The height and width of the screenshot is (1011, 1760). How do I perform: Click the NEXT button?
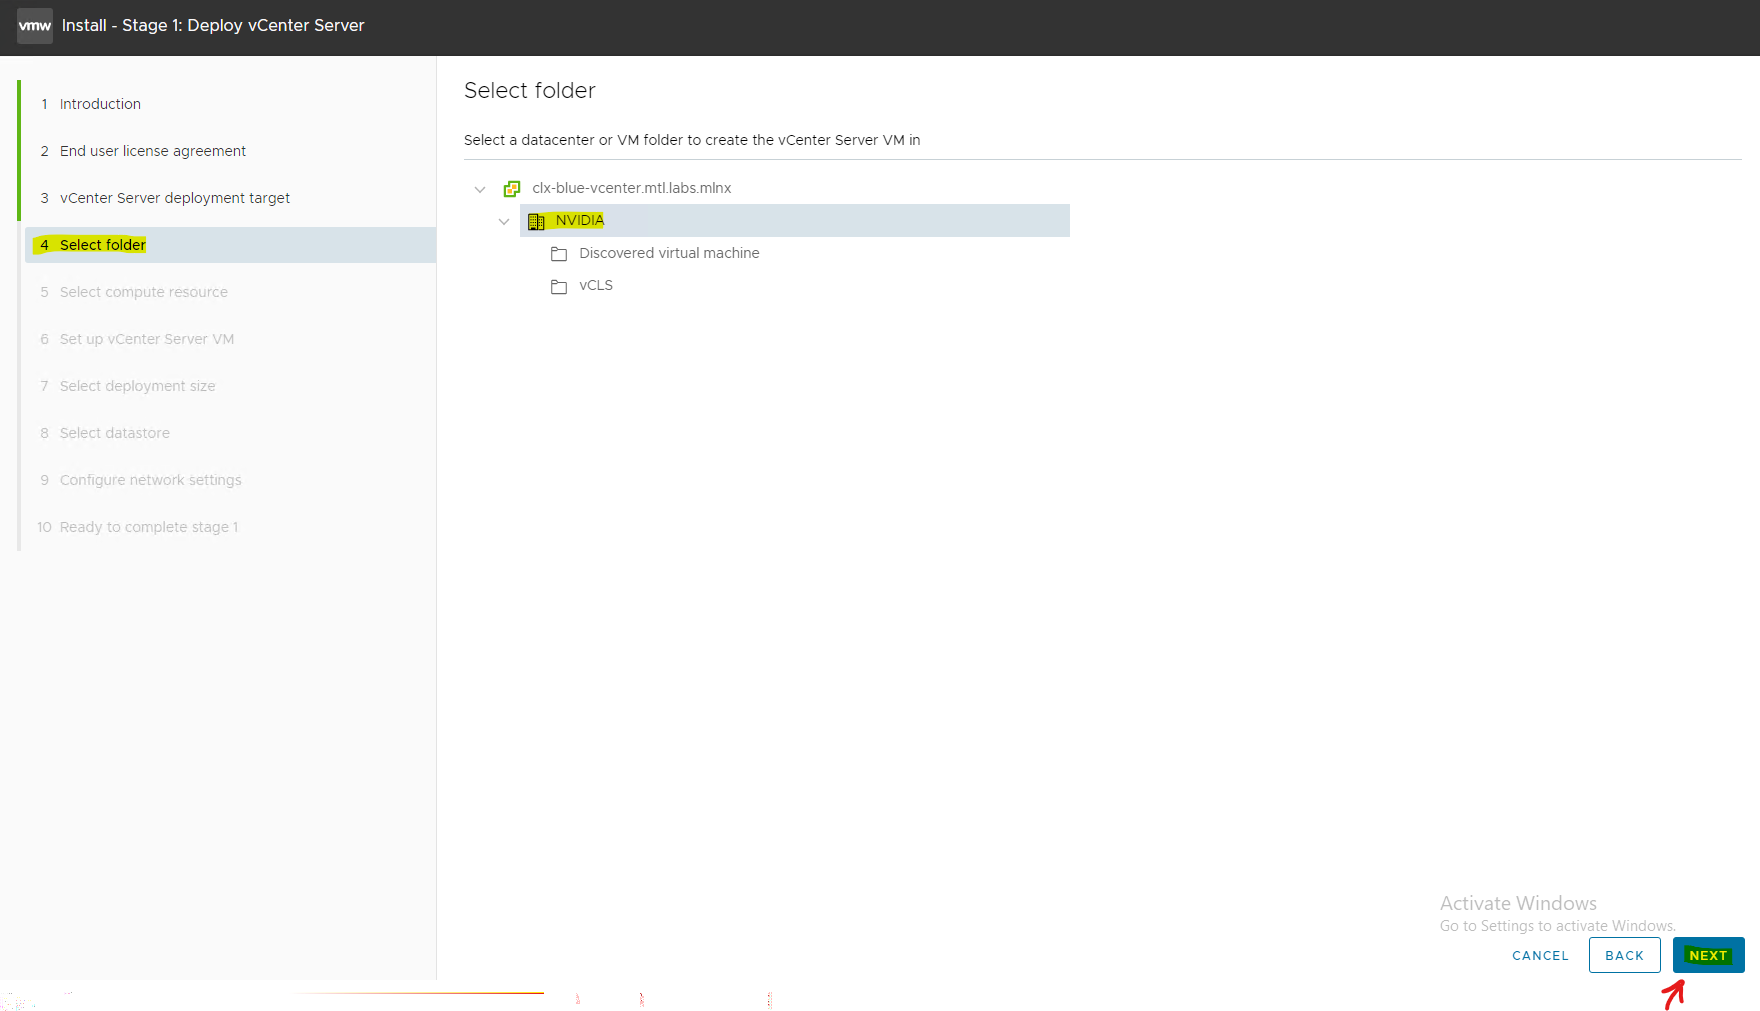pos(1708,955)
